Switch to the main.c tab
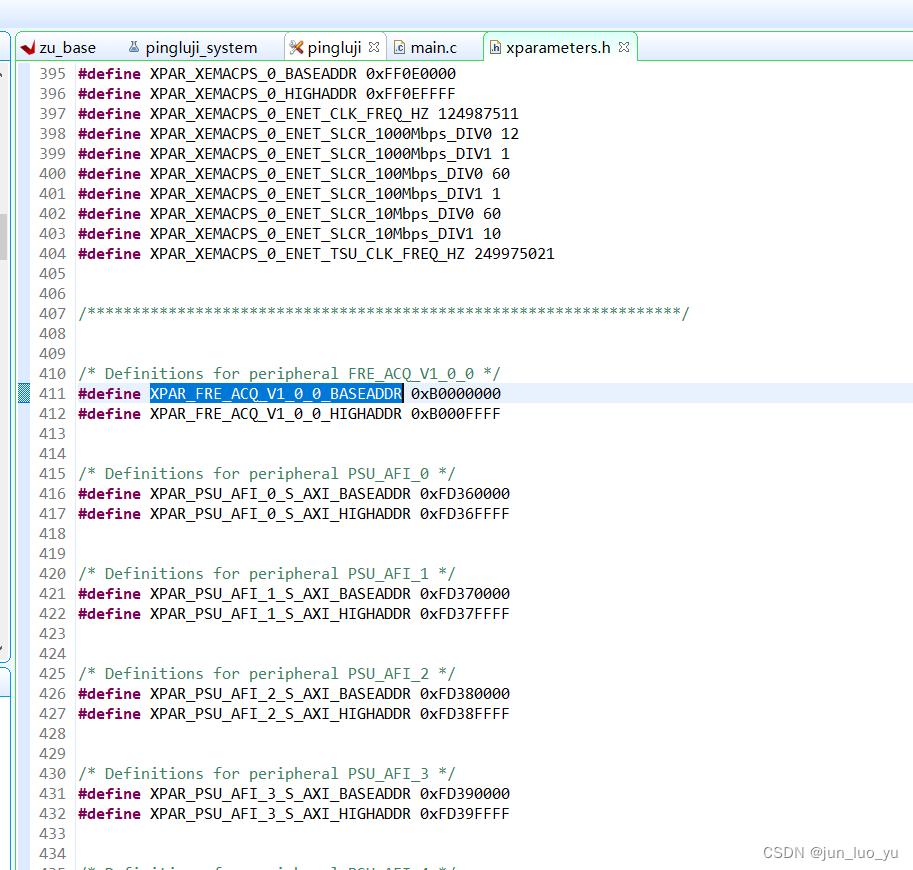The height and width of the screenshot is (870, 913). click(x=433, y=47)
